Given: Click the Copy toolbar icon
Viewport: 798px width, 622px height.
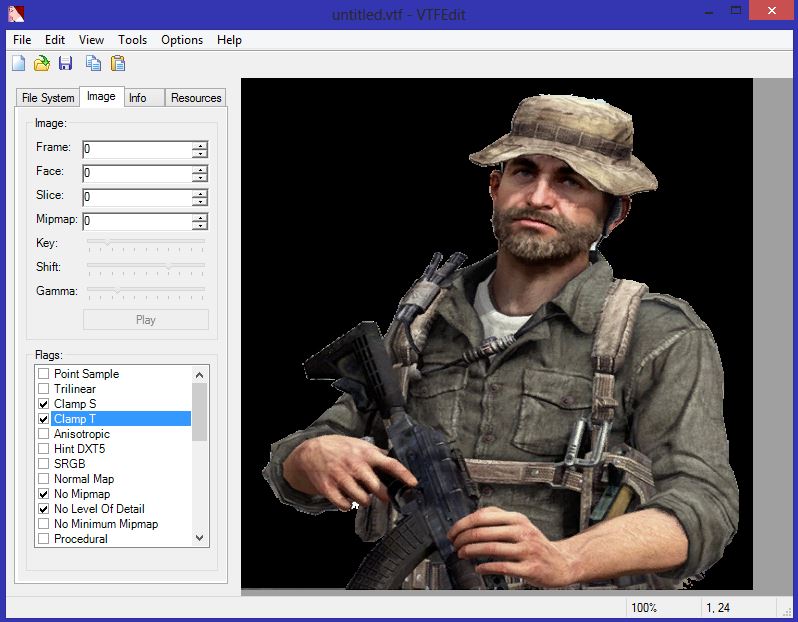Looking at the screenshot, I should click(x=93, y=64).
